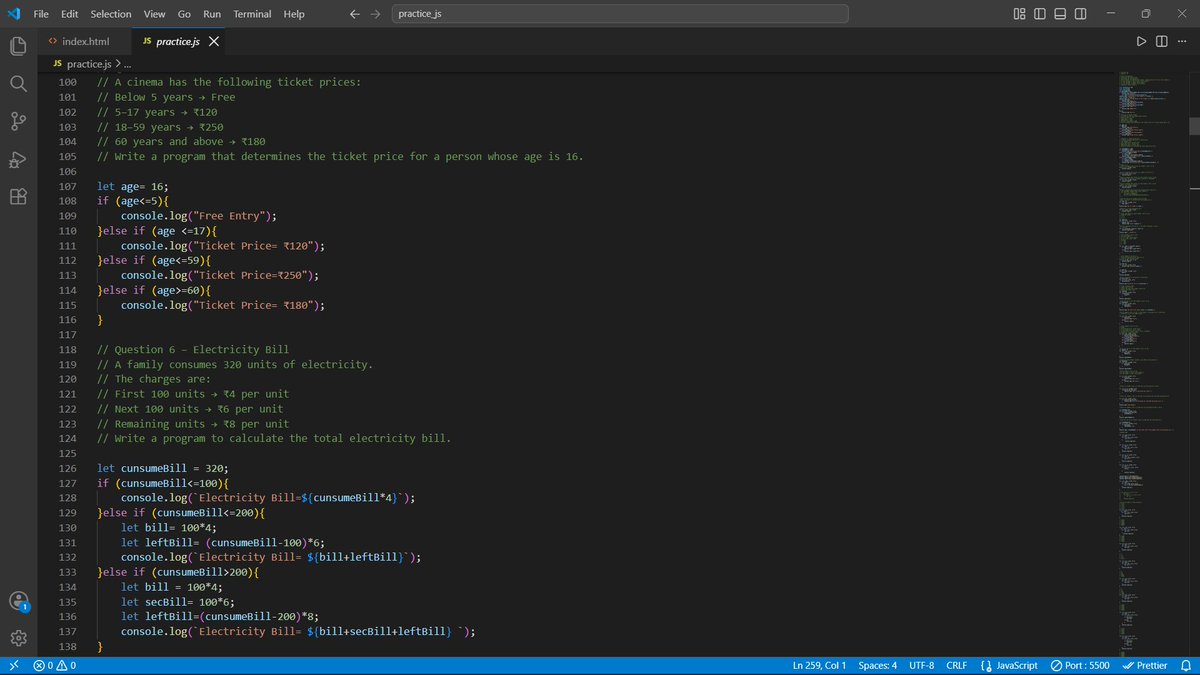Click line number 107 in gutter
1200x675 pixels.
click(x=68, y=187)
